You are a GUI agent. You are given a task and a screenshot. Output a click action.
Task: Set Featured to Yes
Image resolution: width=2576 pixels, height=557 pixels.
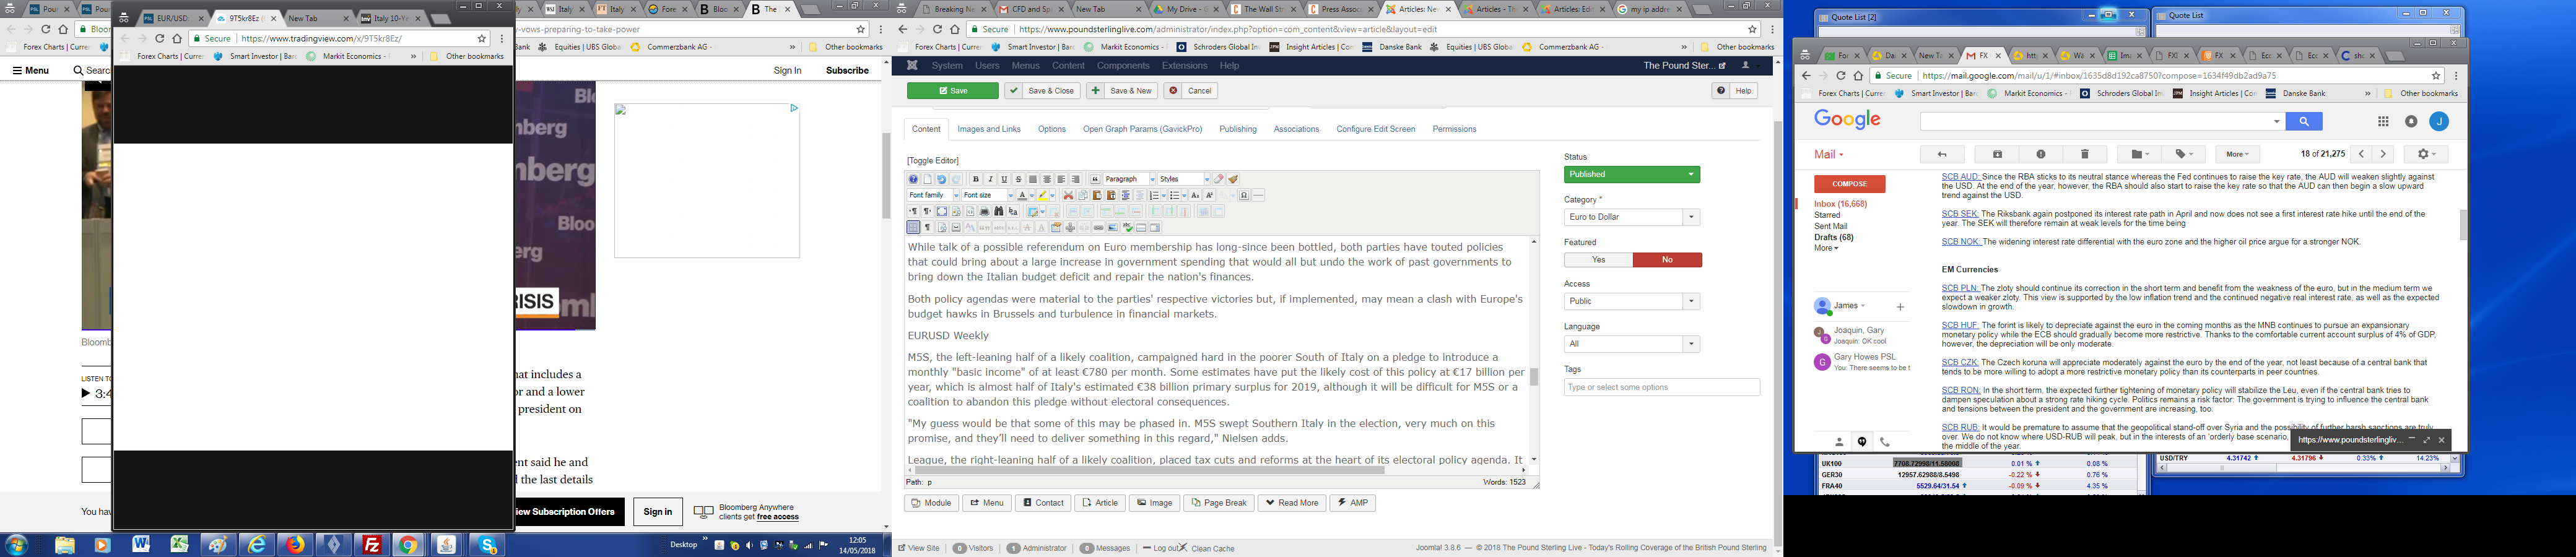click(1598, 260)
